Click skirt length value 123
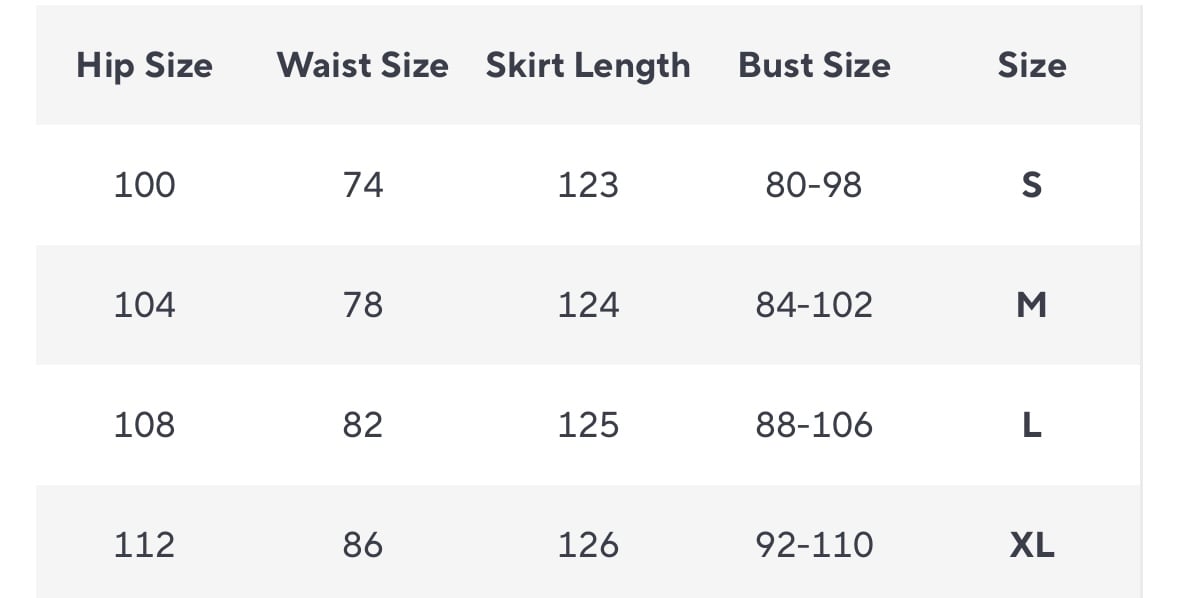This screenshot has width=1179, height=598. [588, 185]
